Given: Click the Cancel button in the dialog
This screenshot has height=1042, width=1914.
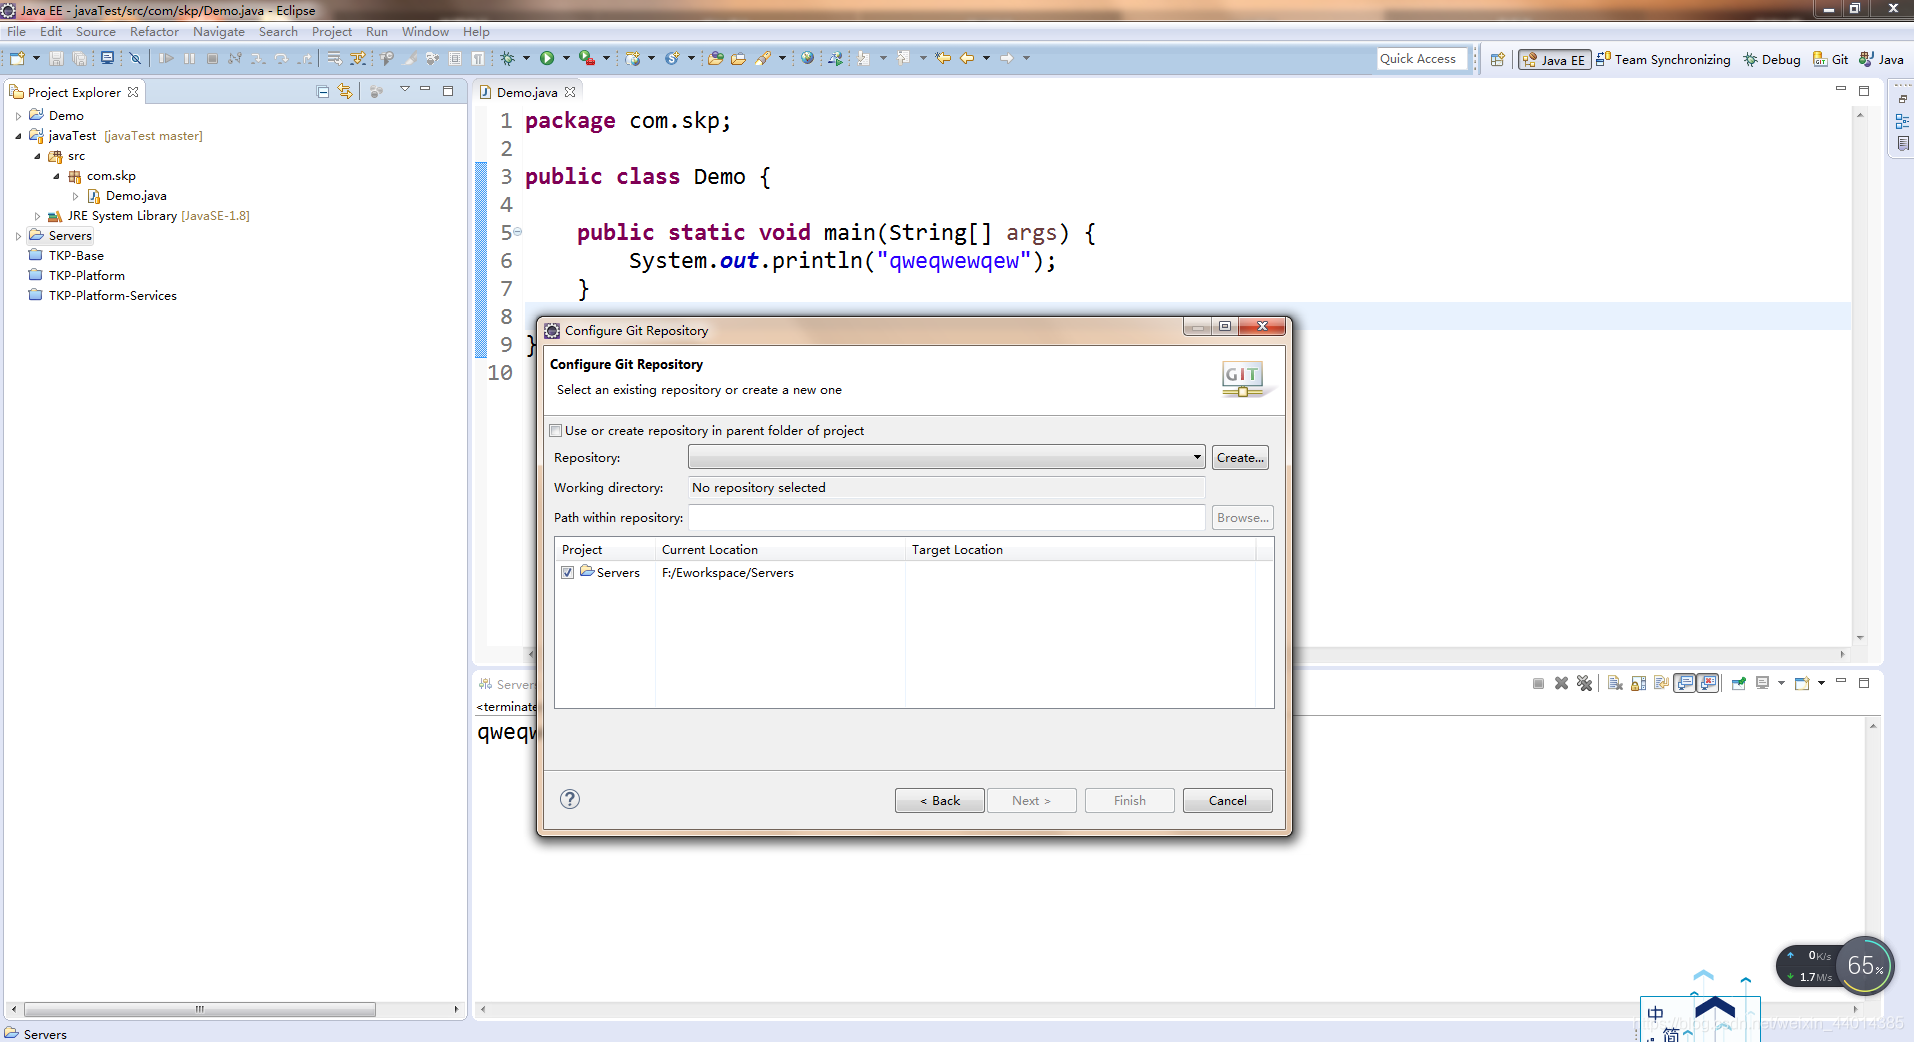Looking at the screenshot, I should 1227,800.
